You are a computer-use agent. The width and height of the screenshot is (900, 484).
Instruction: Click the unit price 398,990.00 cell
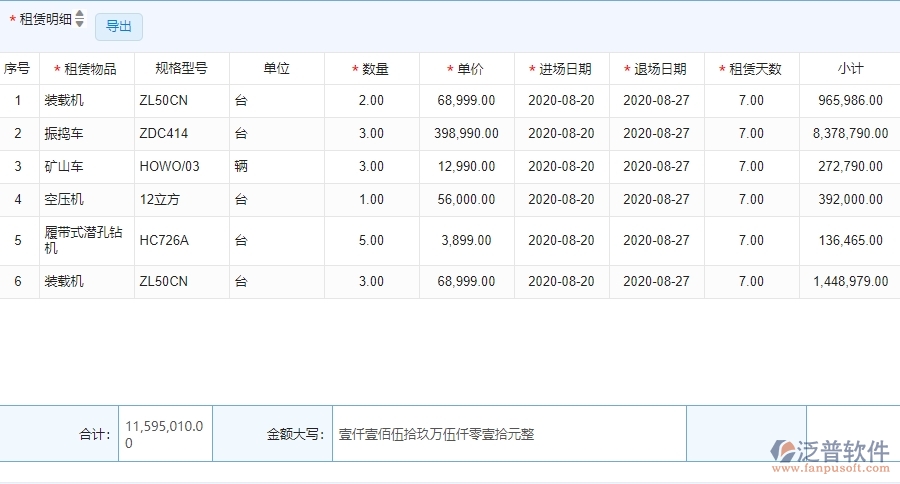point(466,134)
